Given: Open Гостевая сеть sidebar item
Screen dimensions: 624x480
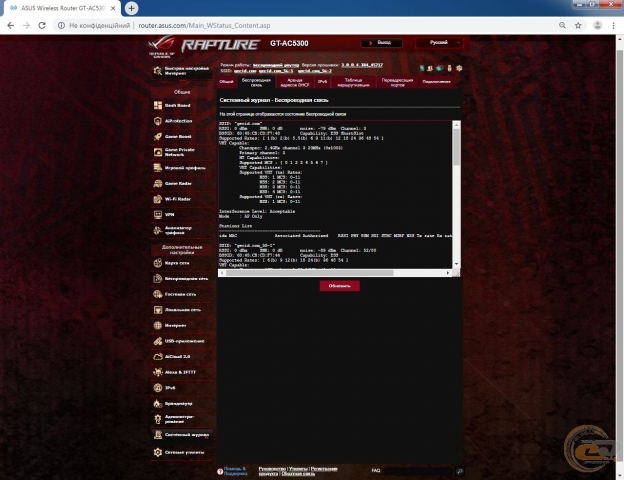Looking at the screenshot, I should 181,294.
